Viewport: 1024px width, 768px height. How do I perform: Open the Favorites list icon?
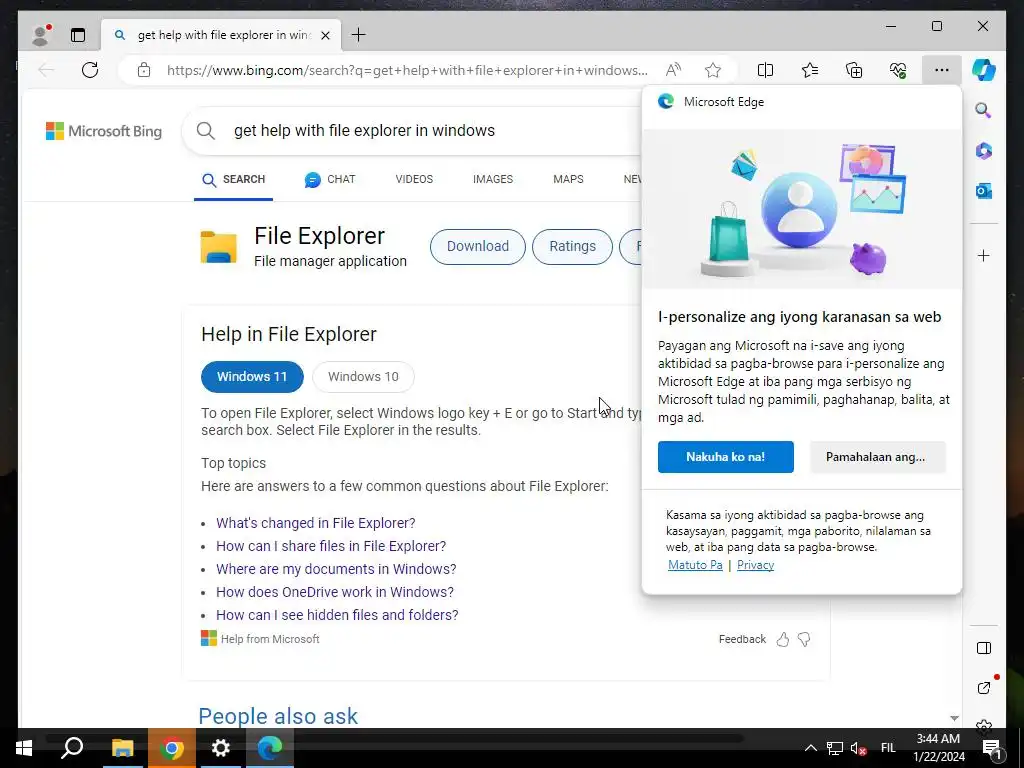pyautogui.click(x=810, y=70)
